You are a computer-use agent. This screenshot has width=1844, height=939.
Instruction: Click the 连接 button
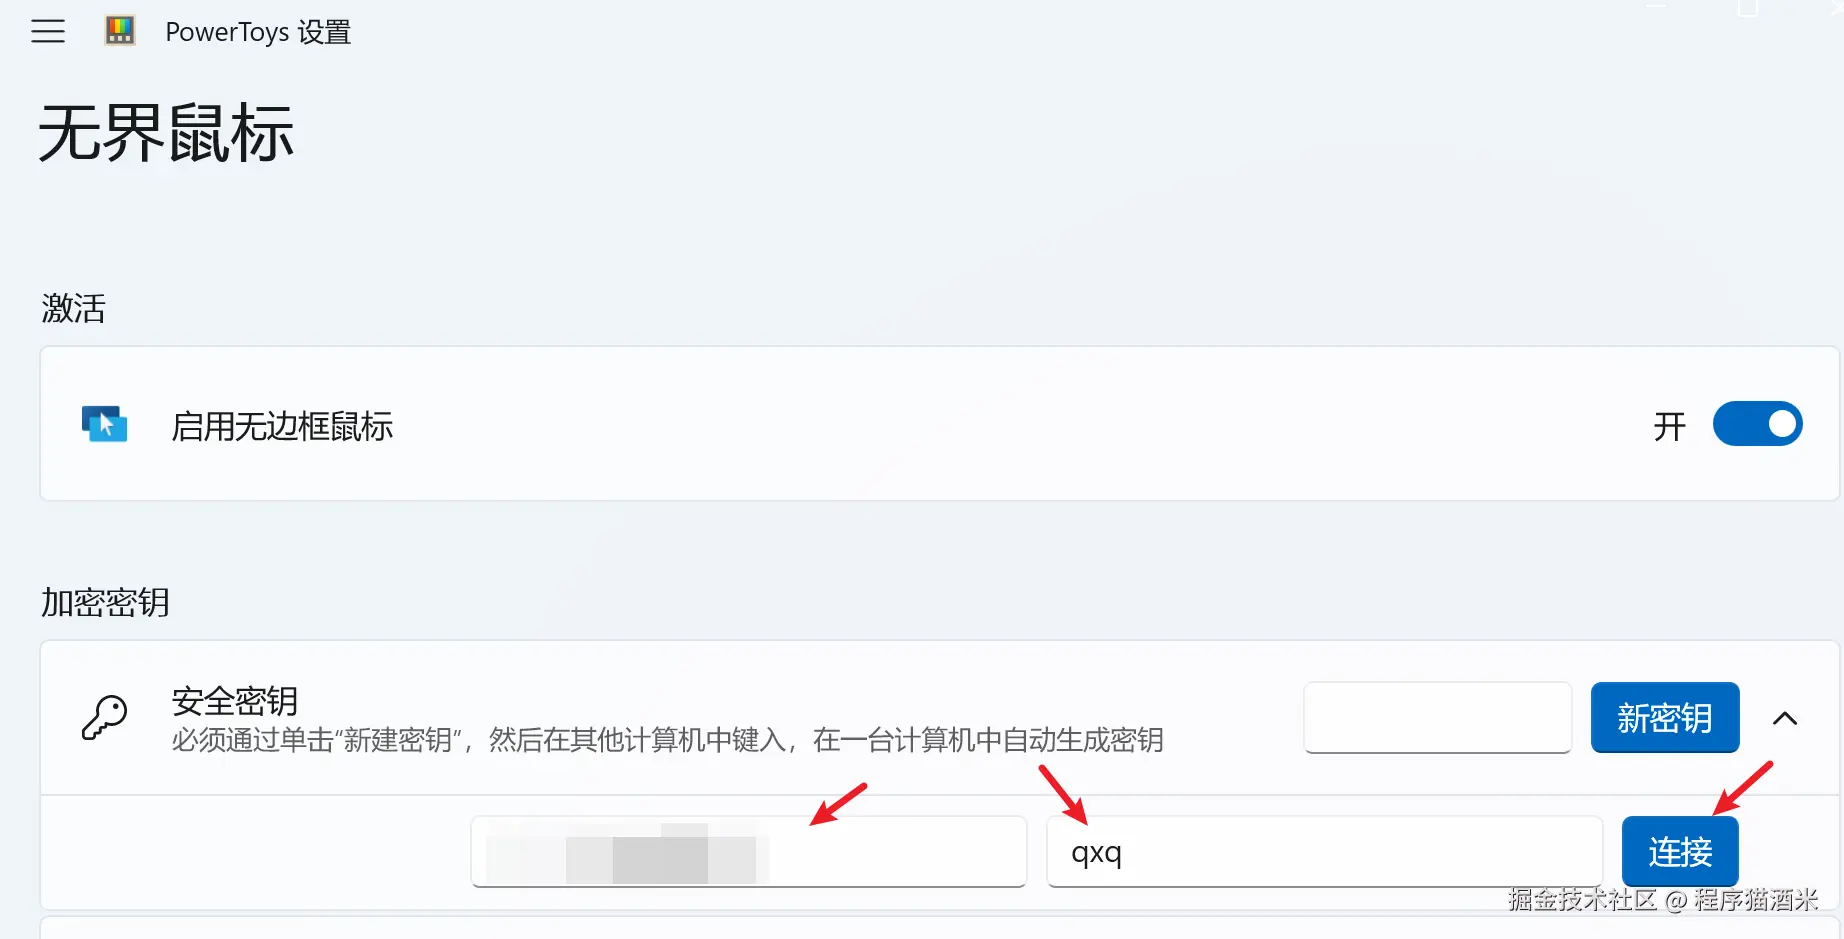[1680, 851]
